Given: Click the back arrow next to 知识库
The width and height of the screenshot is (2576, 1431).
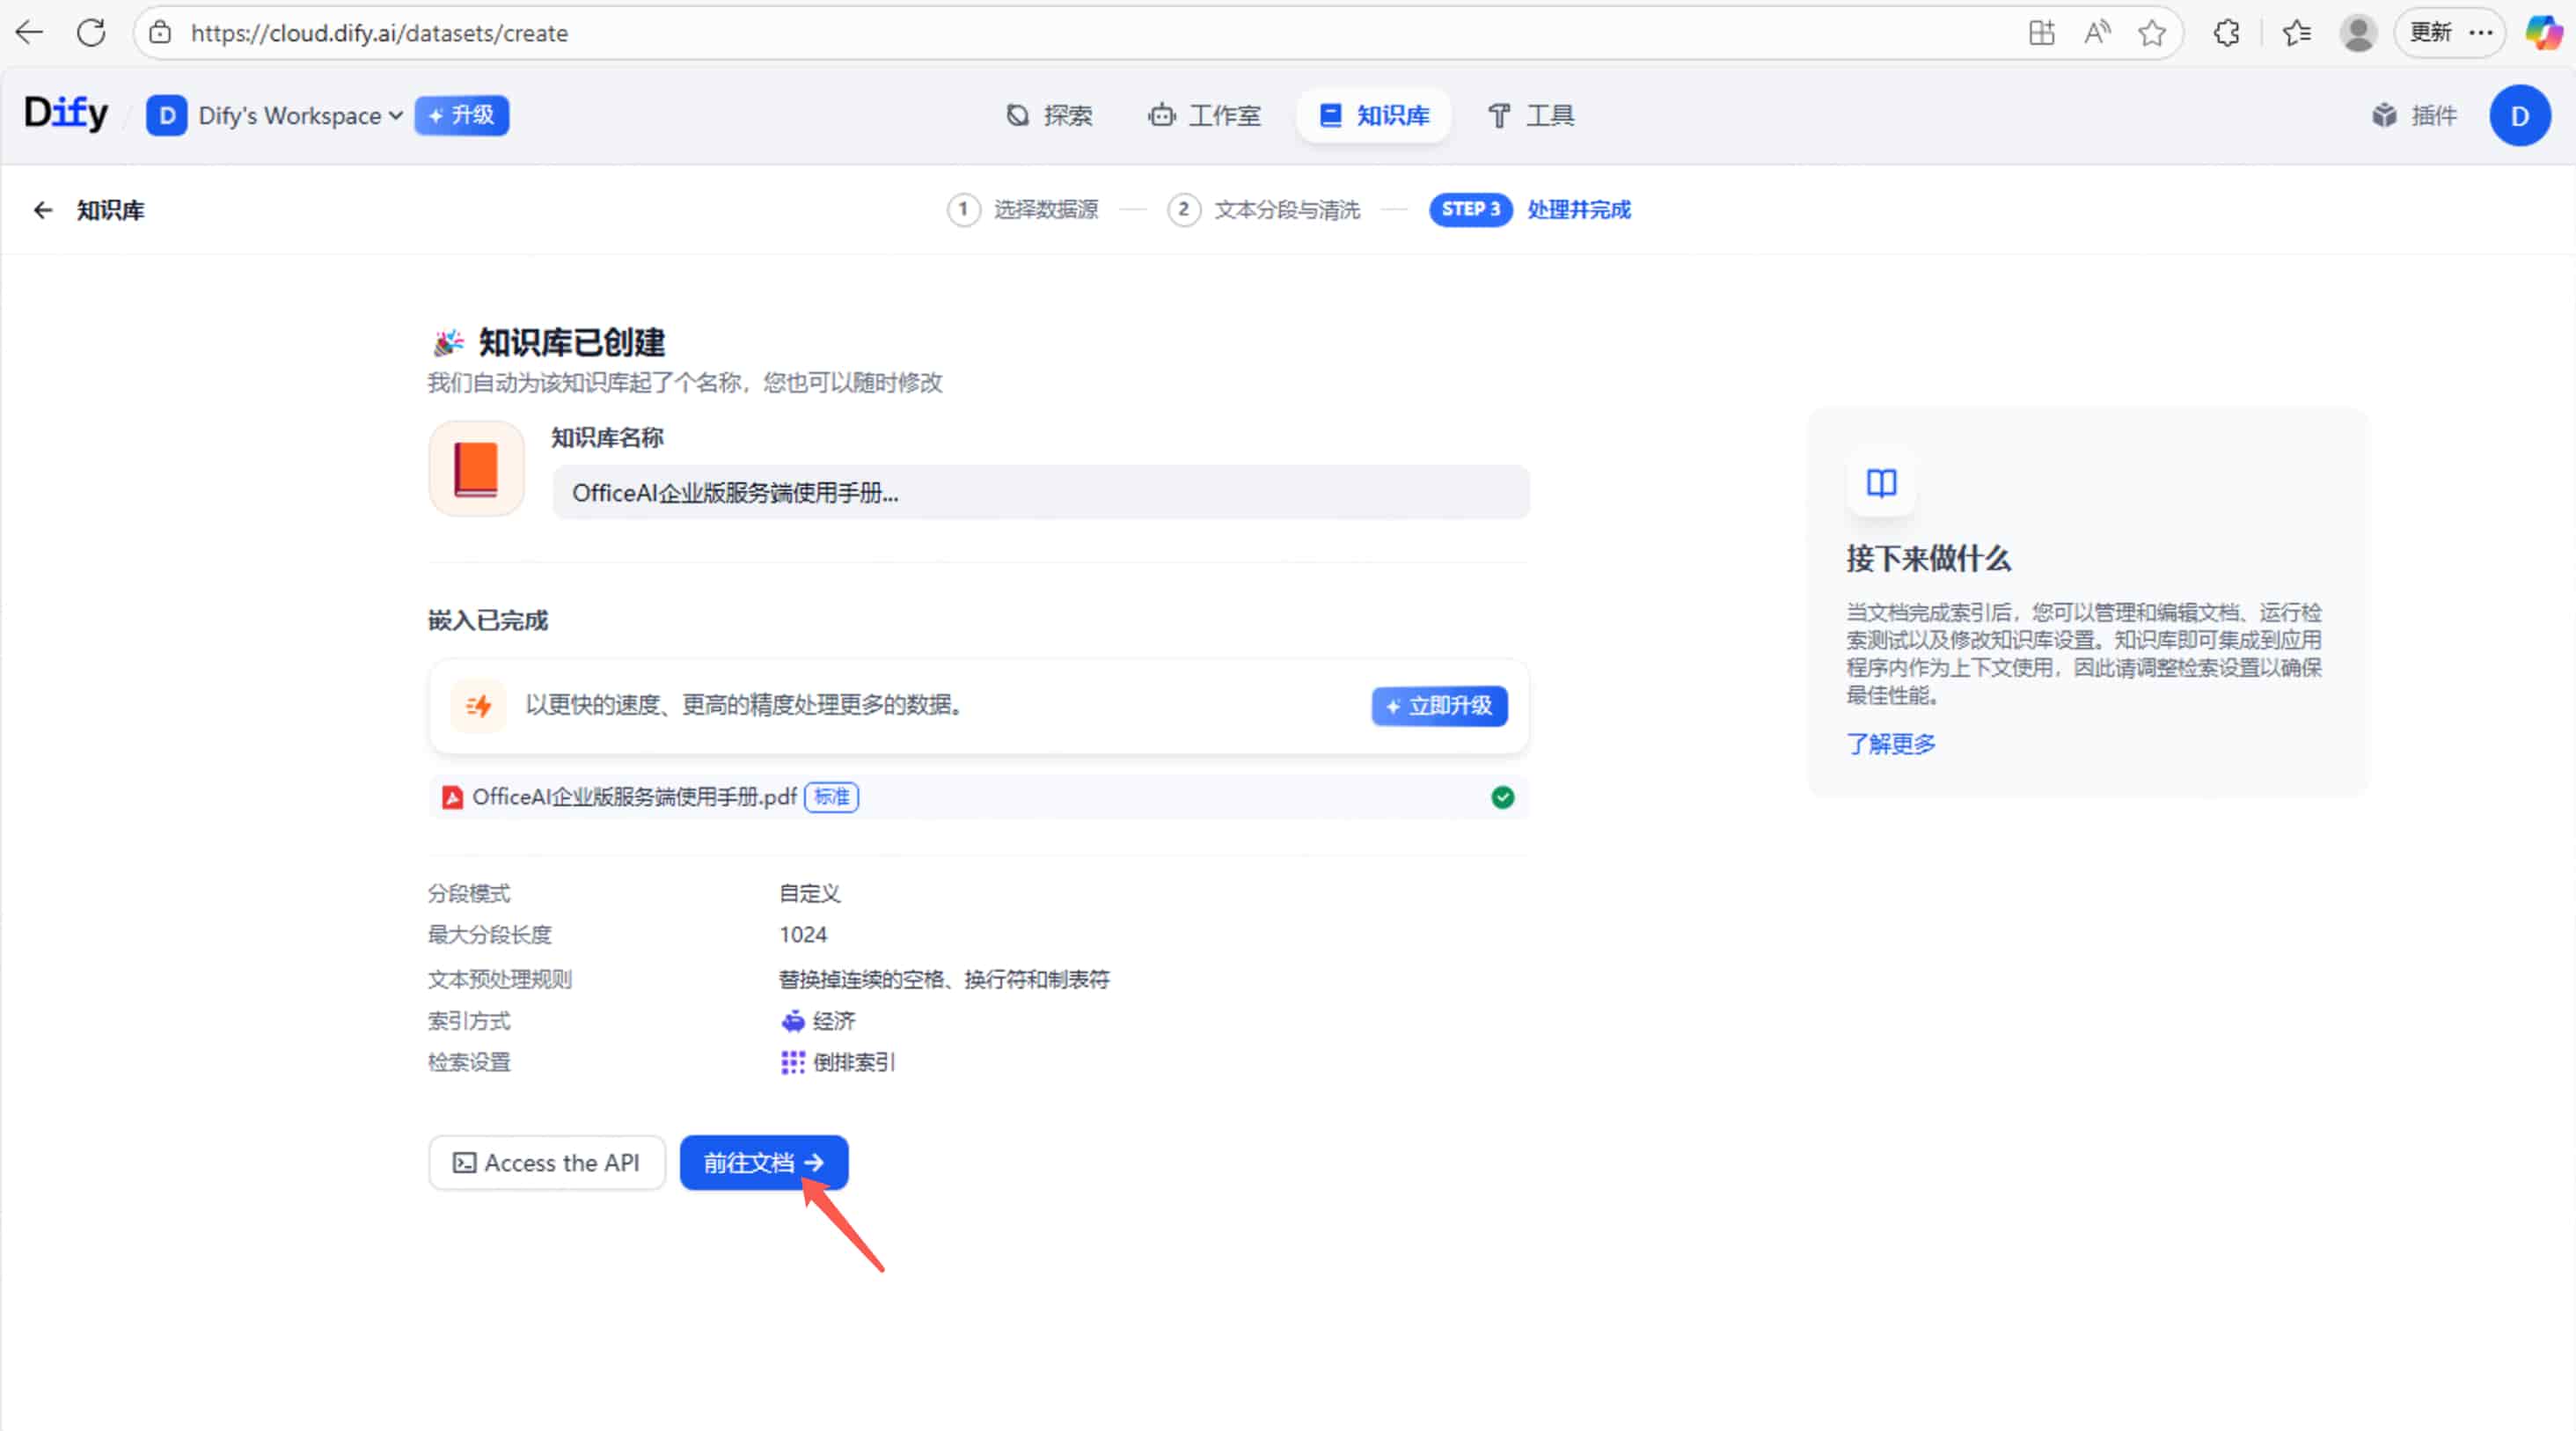Looking at the screenshot, I should 42,209.
